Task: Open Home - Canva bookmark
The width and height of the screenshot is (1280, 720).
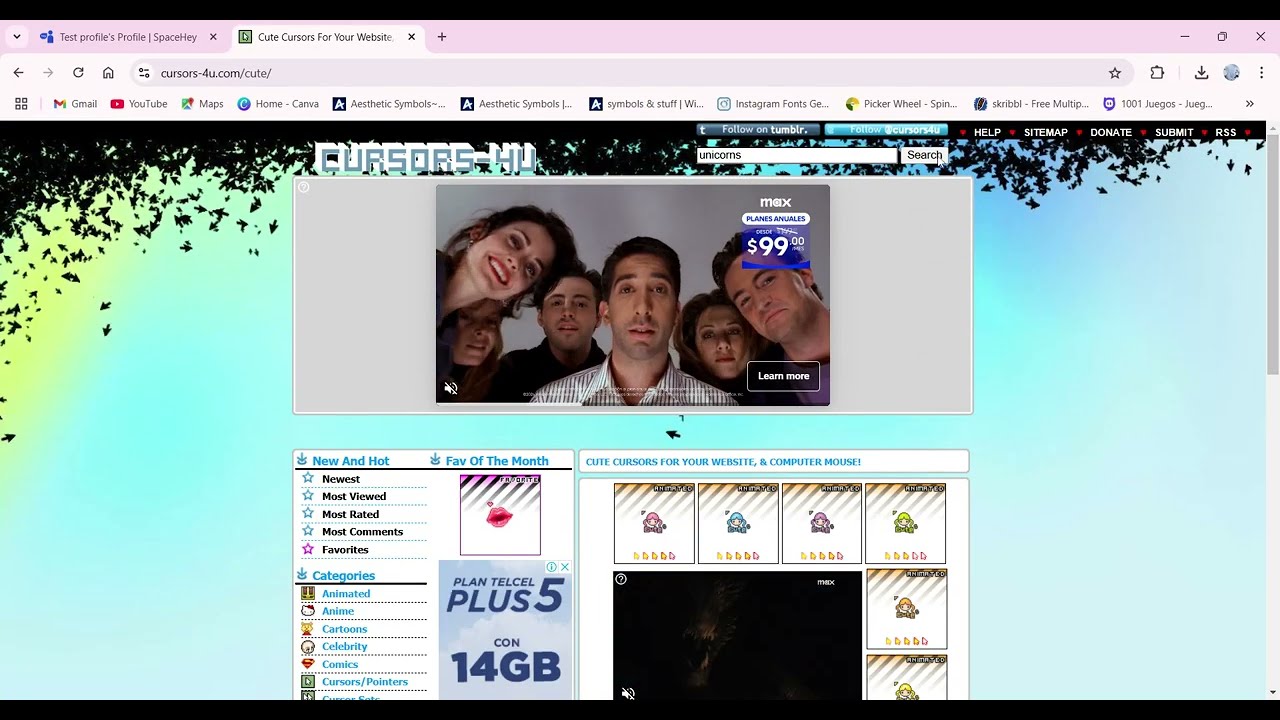Action: [x=278, y=104]
